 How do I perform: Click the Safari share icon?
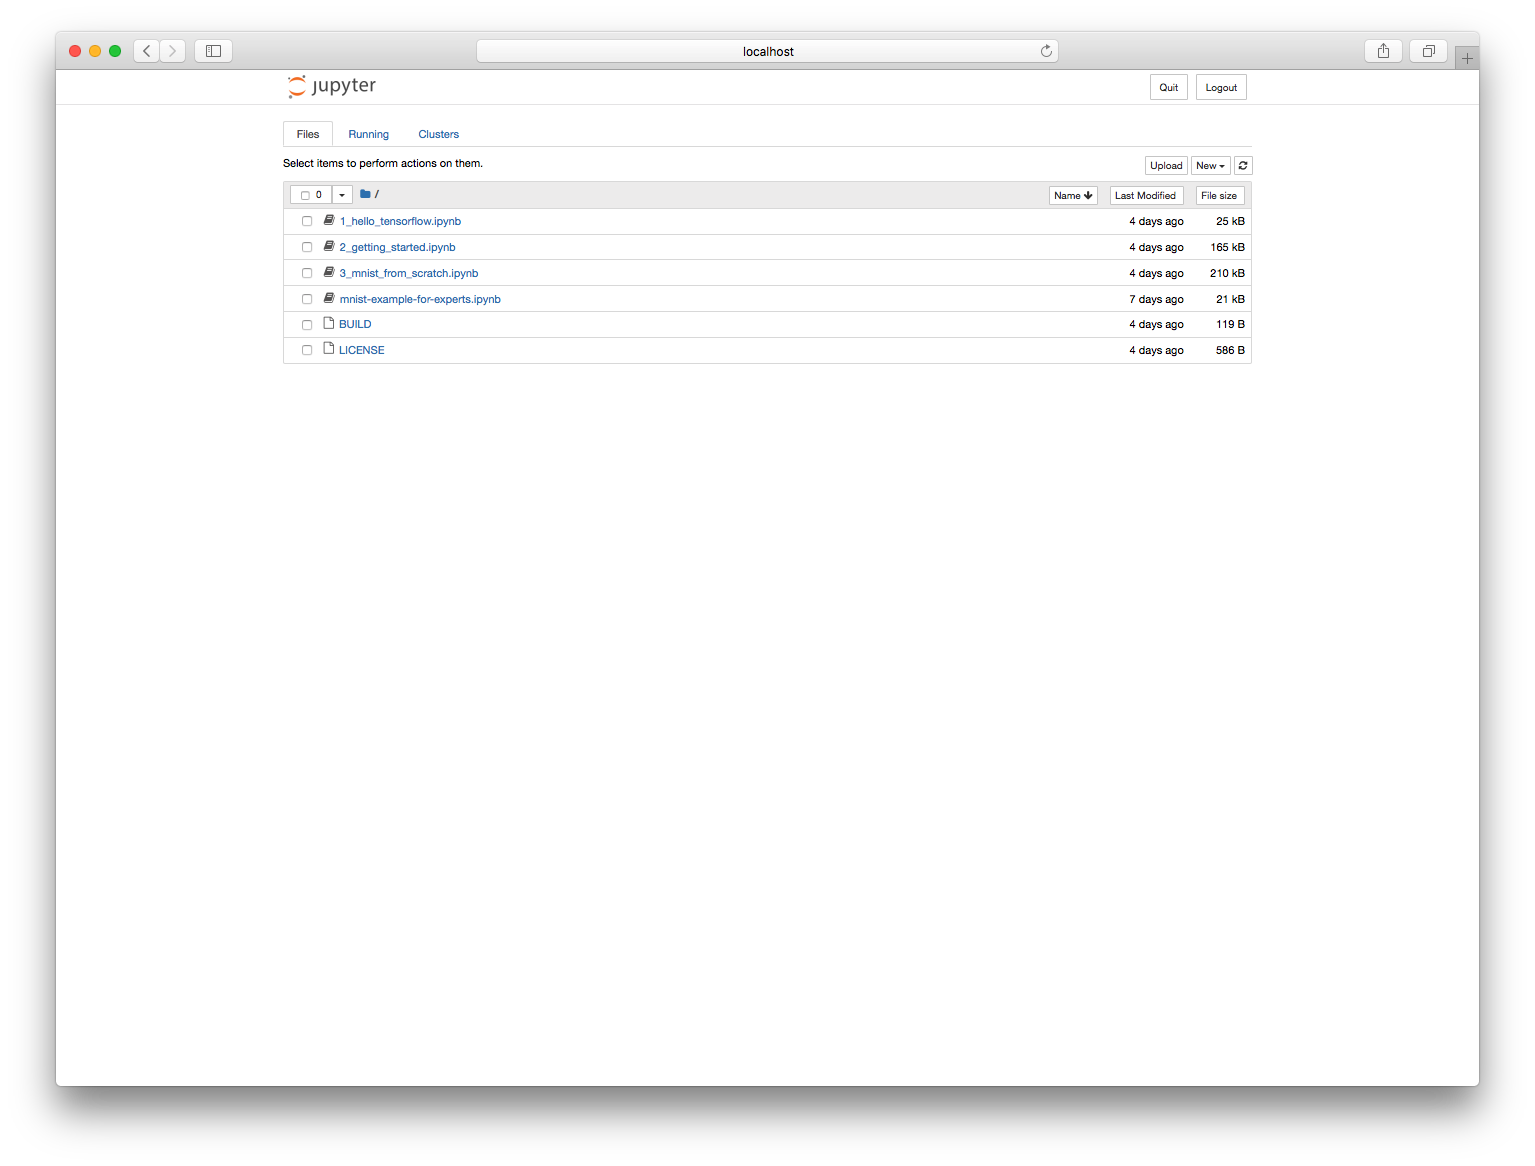pyautogui.click(x=1383, y=50)
